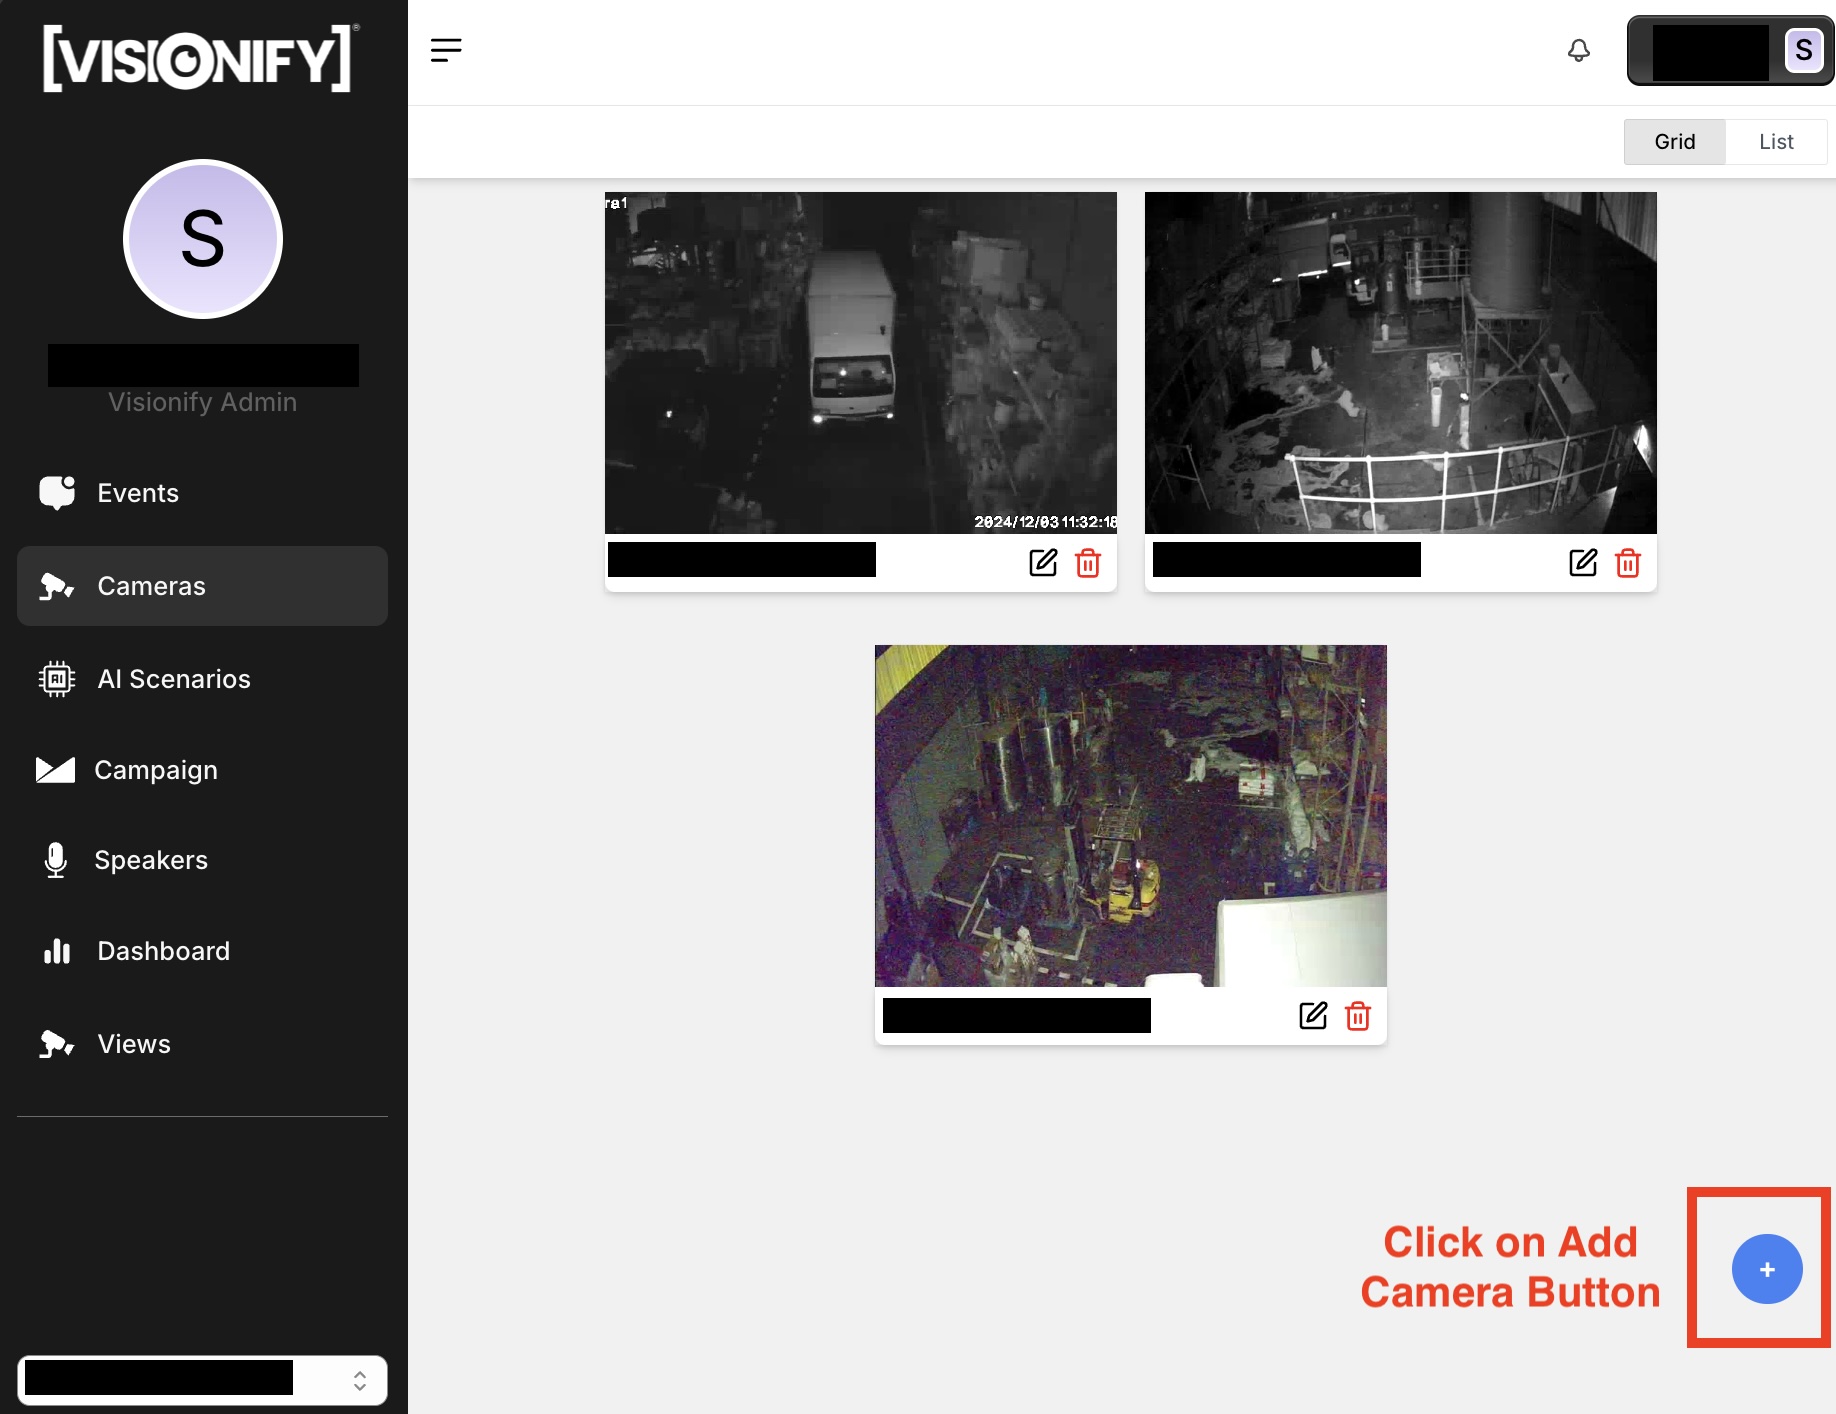Viewport: 1836px width, 1414px height.
Task: Click the Dashboard bar chart icon
Action: 57,951
